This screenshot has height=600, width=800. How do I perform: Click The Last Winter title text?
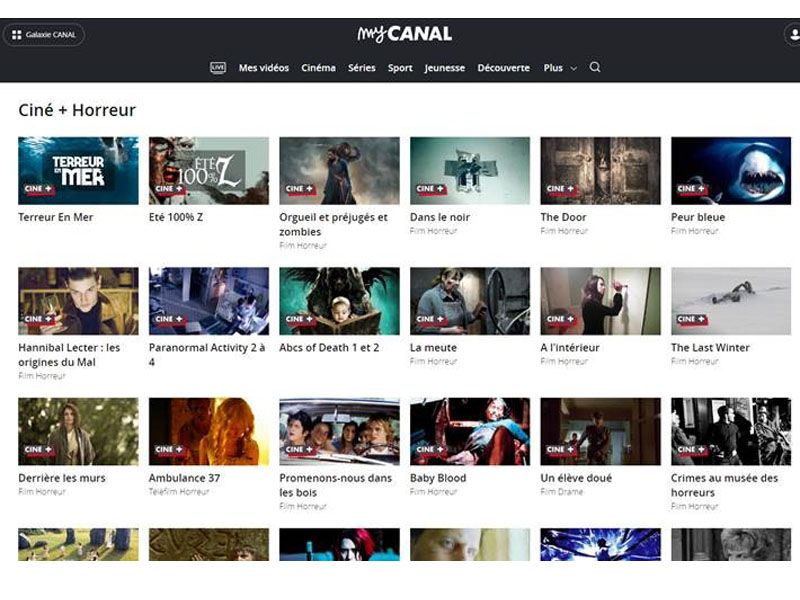(710, 348)
